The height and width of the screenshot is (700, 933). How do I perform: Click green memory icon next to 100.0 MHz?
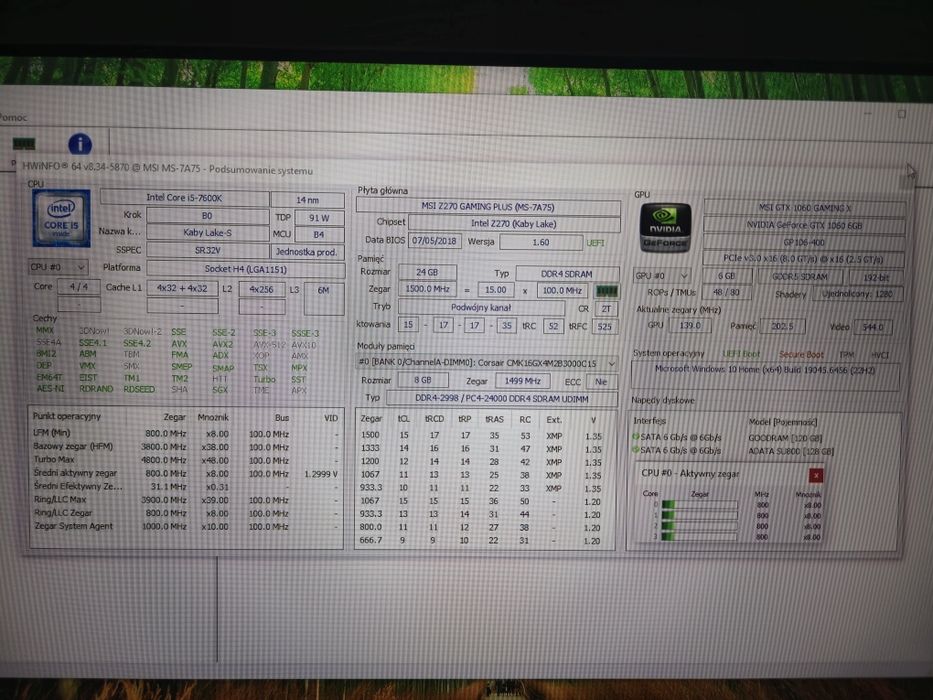pyautogui.click(x=607, y=291)
